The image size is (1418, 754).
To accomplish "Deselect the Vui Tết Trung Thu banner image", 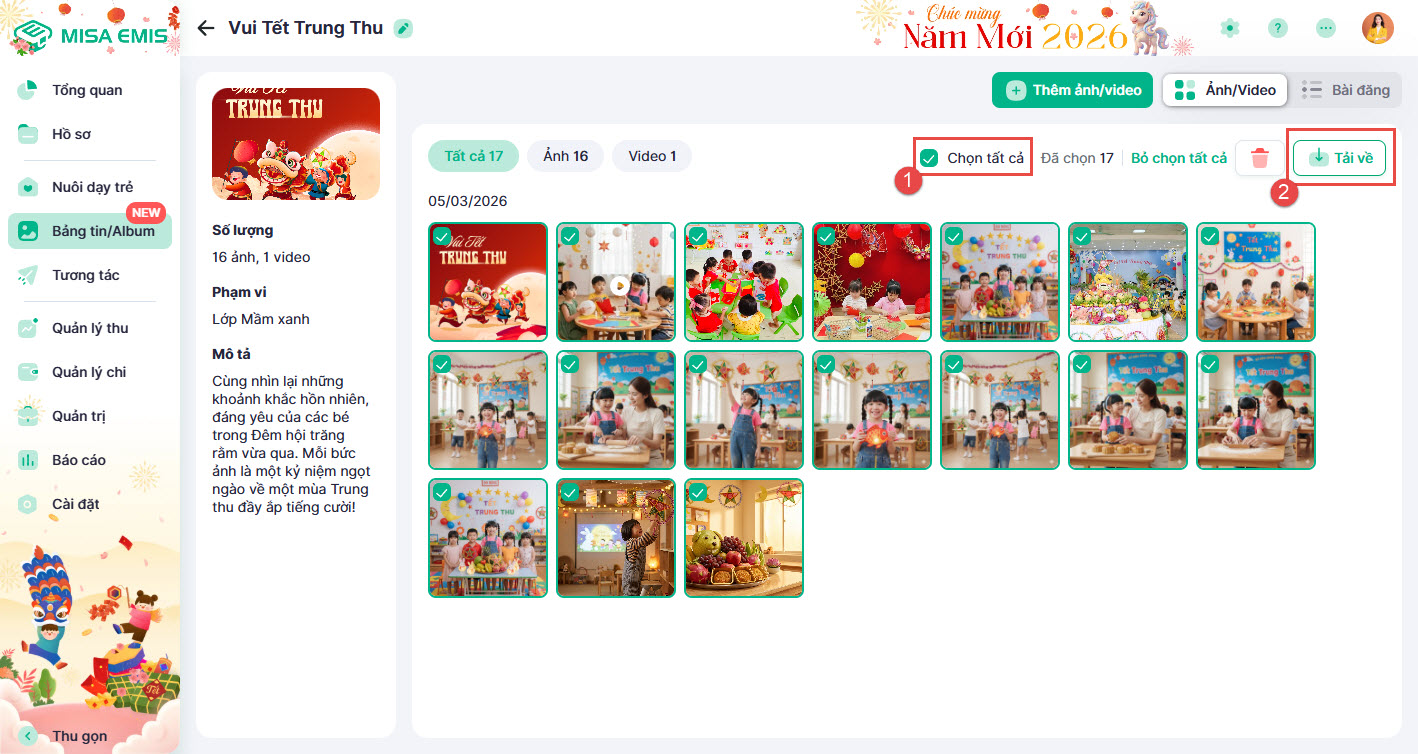I will 441,236.
